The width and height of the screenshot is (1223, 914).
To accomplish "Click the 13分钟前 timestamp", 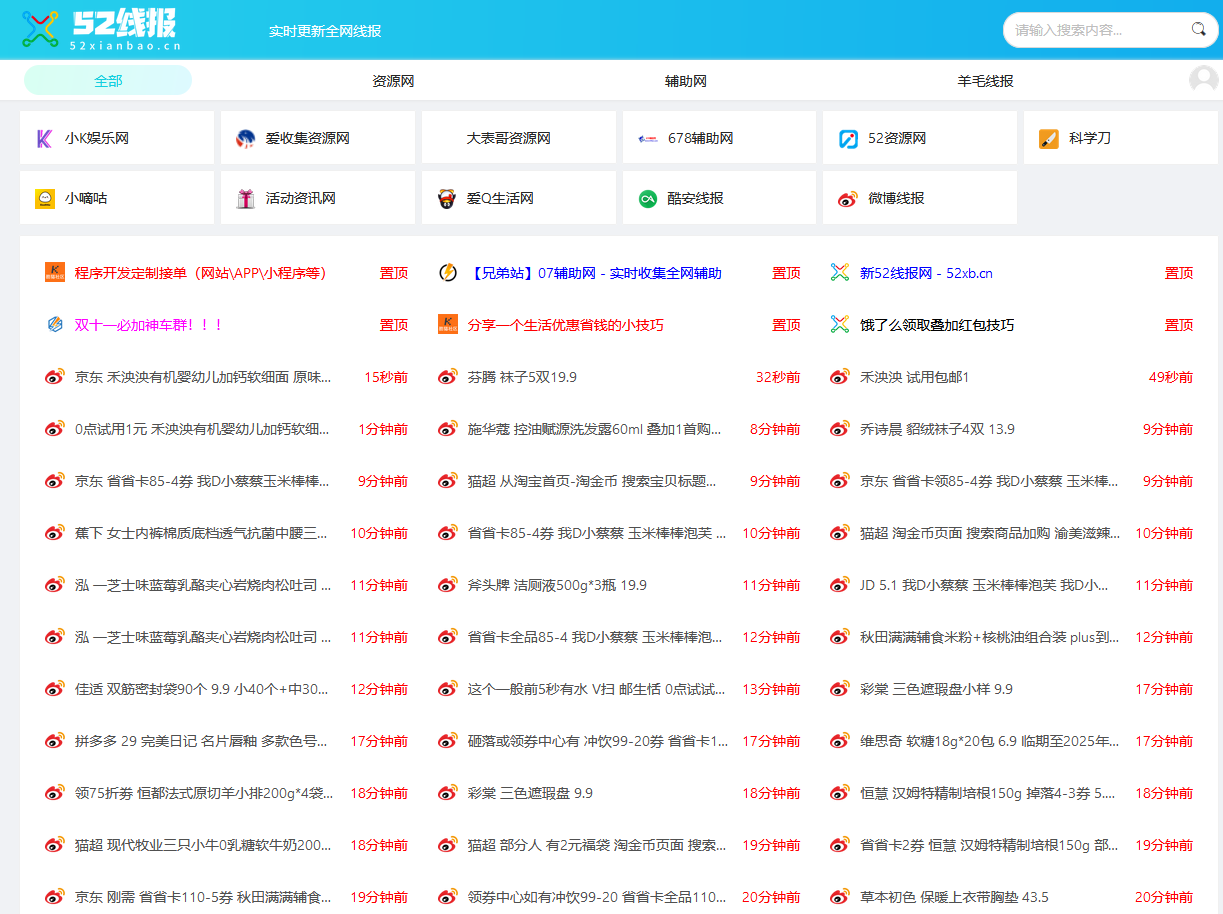I will click(x=771, y=689).
